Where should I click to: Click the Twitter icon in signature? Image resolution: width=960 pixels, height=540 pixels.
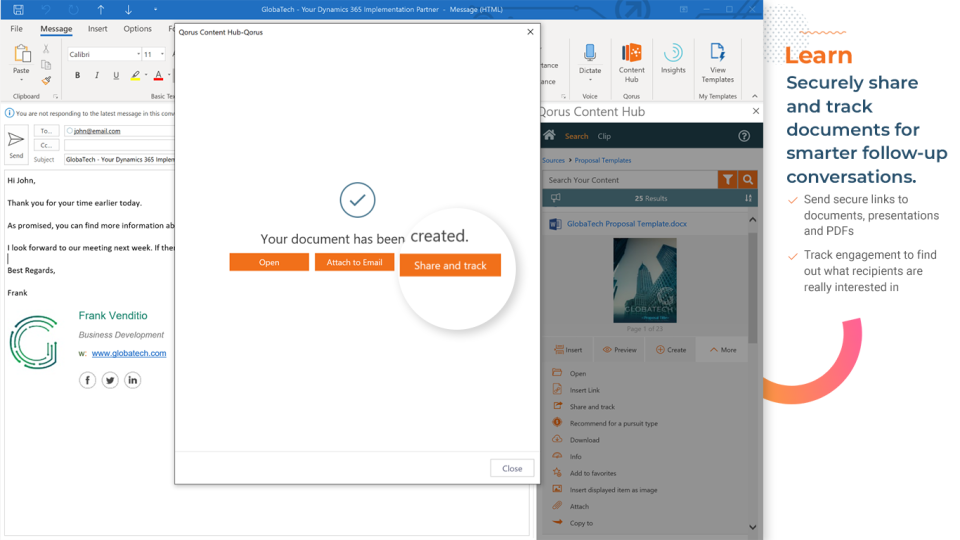pos(110,380)
